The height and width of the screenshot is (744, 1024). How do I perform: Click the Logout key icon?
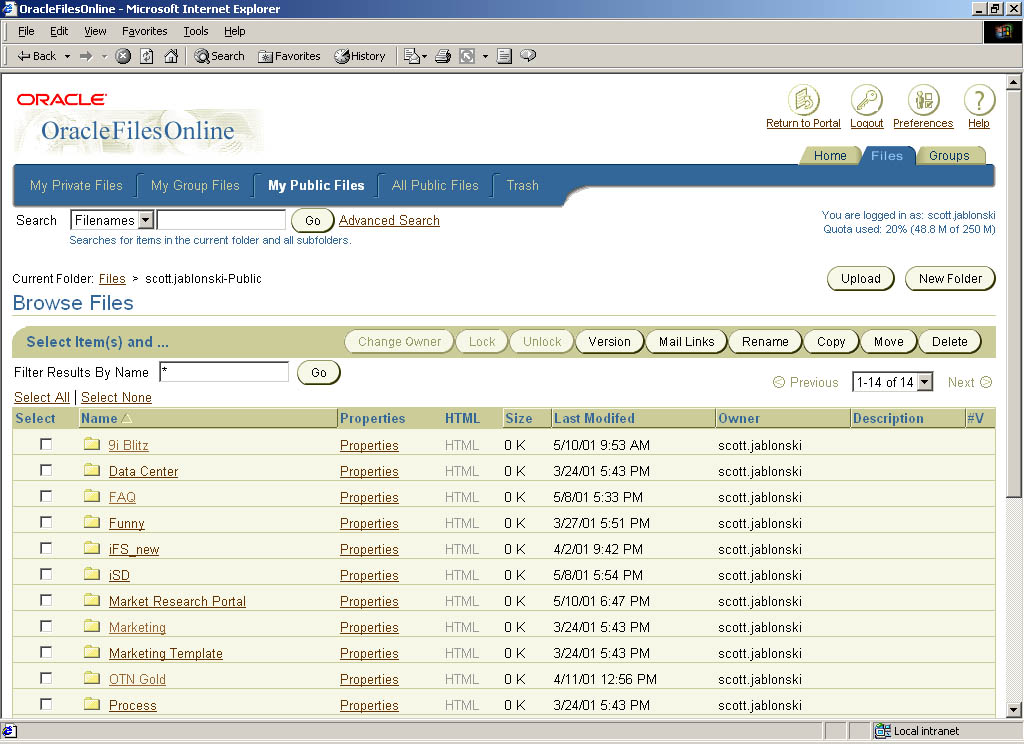pyautogui.click(x=867, y=101)
